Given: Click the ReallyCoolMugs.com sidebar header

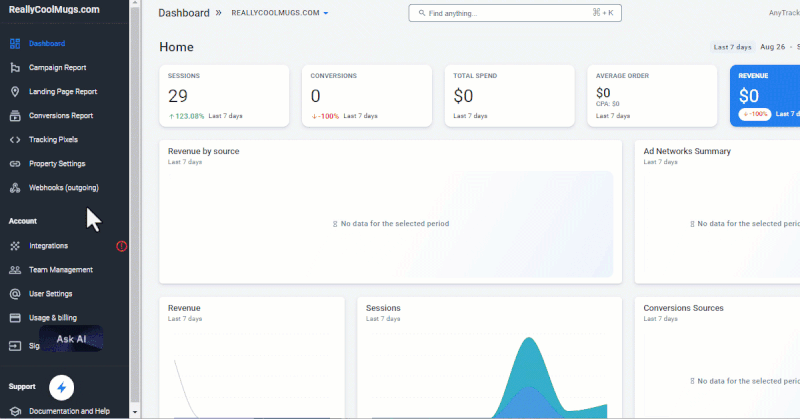Looking at the screenshot, I should point(54,10).
